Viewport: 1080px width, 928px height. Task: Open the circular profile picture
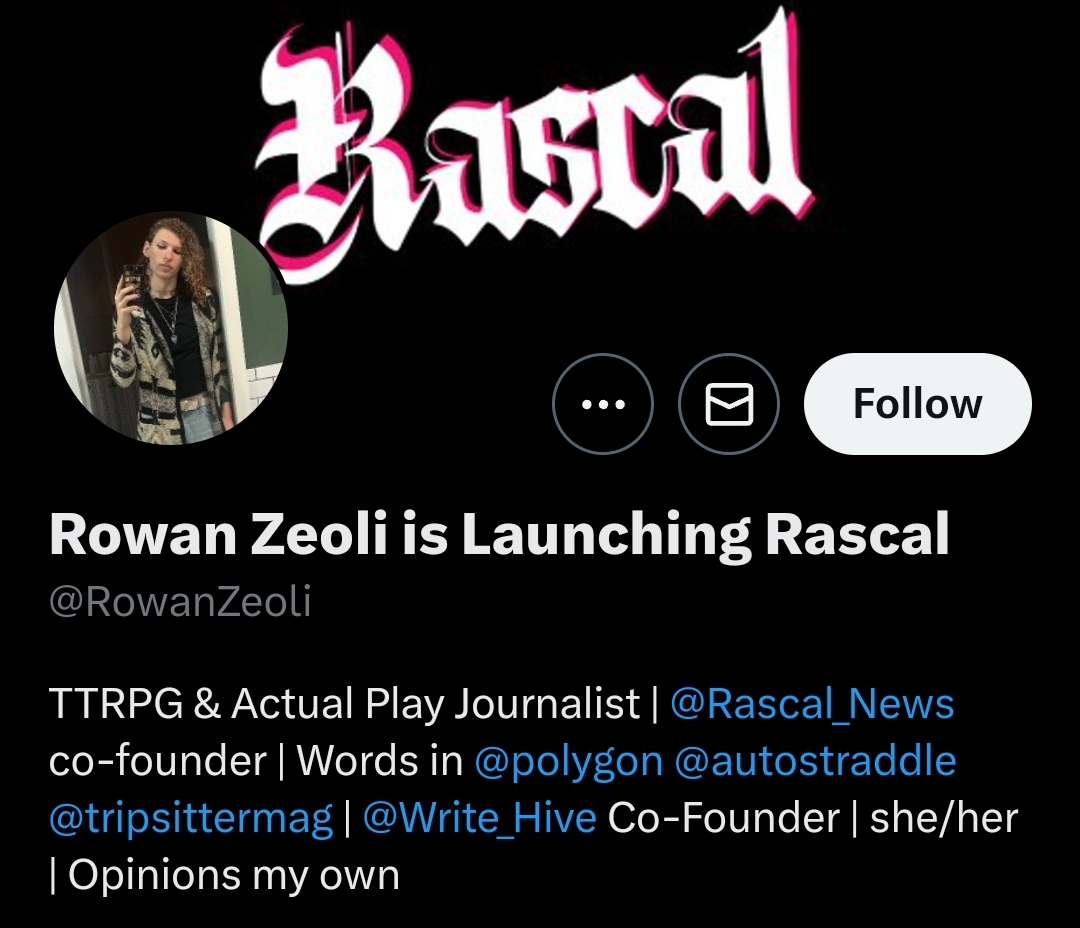(x=171, y=328)
